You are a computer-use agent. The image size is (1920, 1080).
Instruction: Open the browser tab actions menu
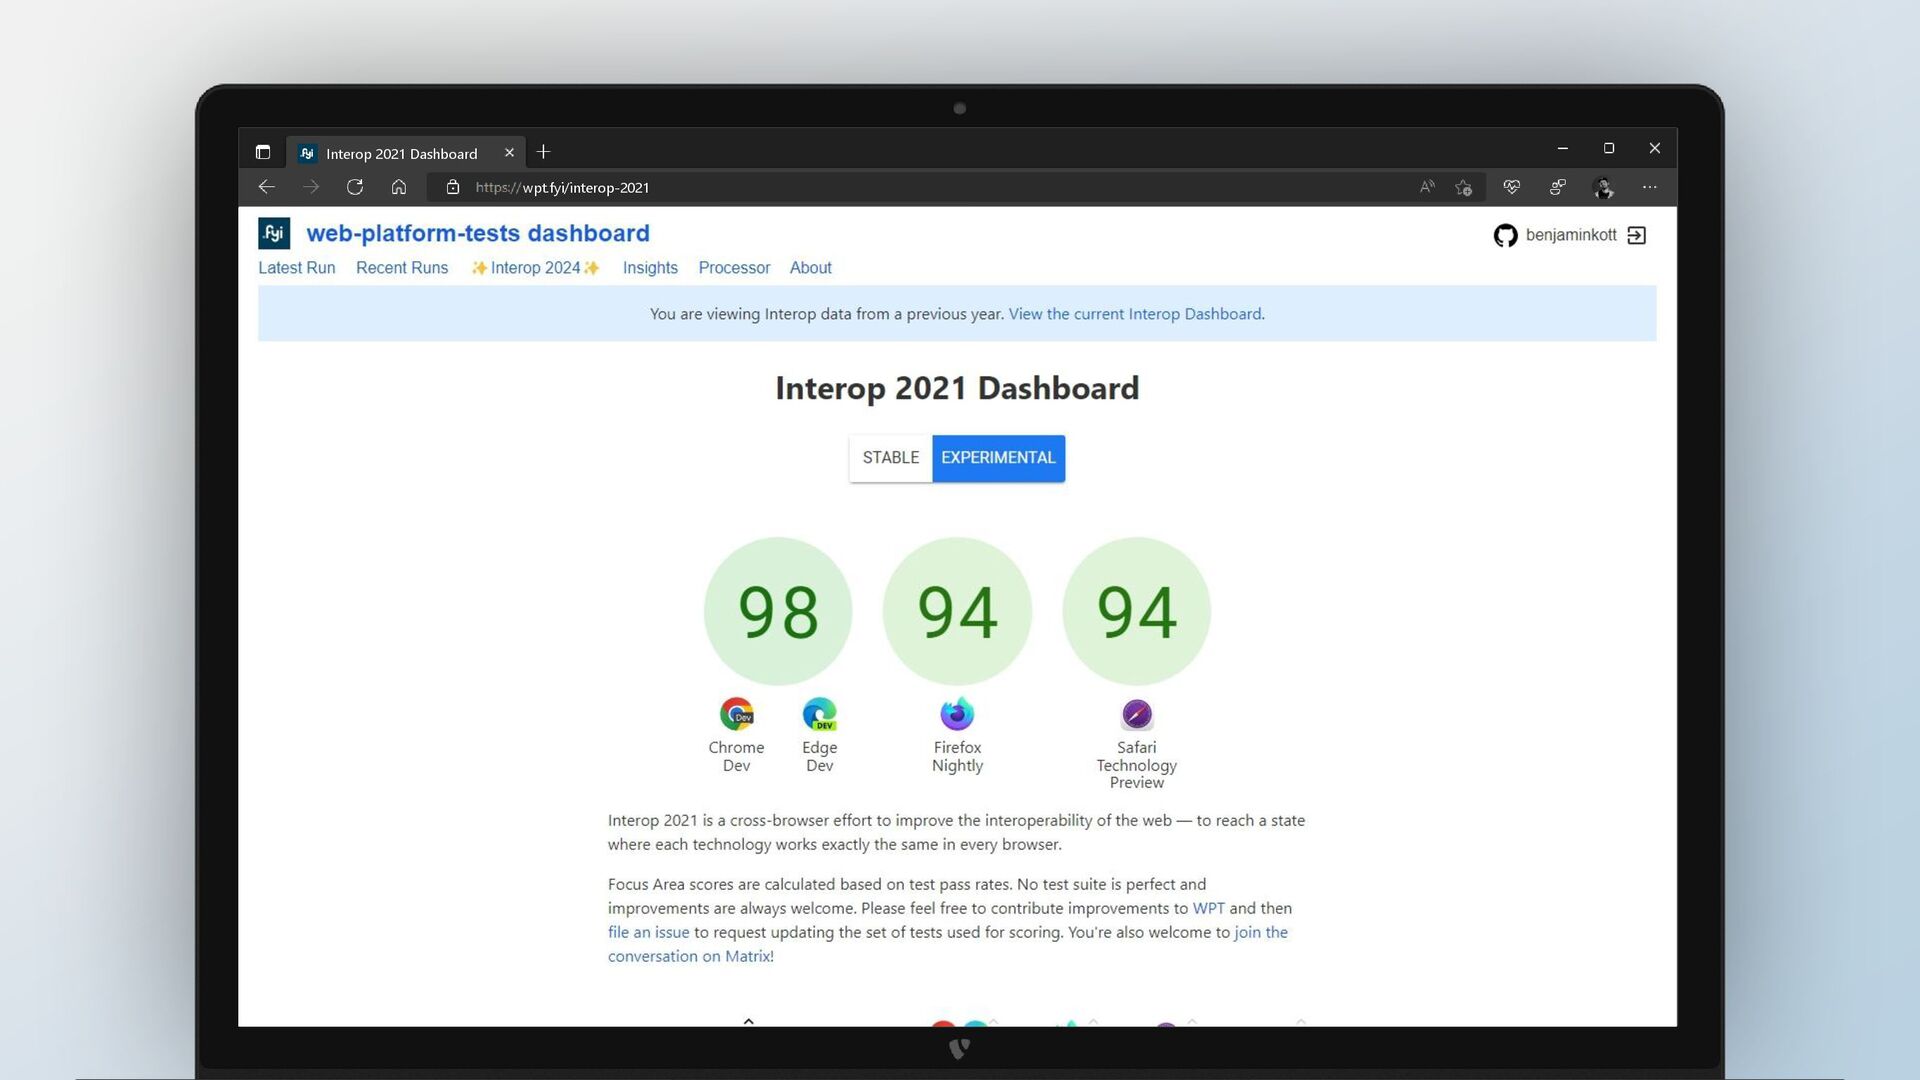263,152
